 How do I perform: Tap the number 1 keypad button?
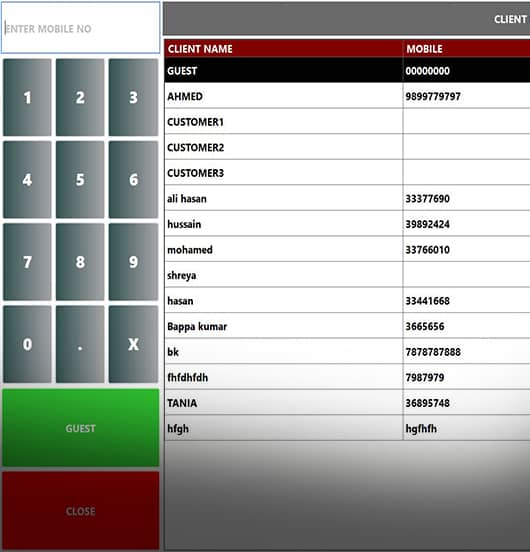(x=27, y=97)
